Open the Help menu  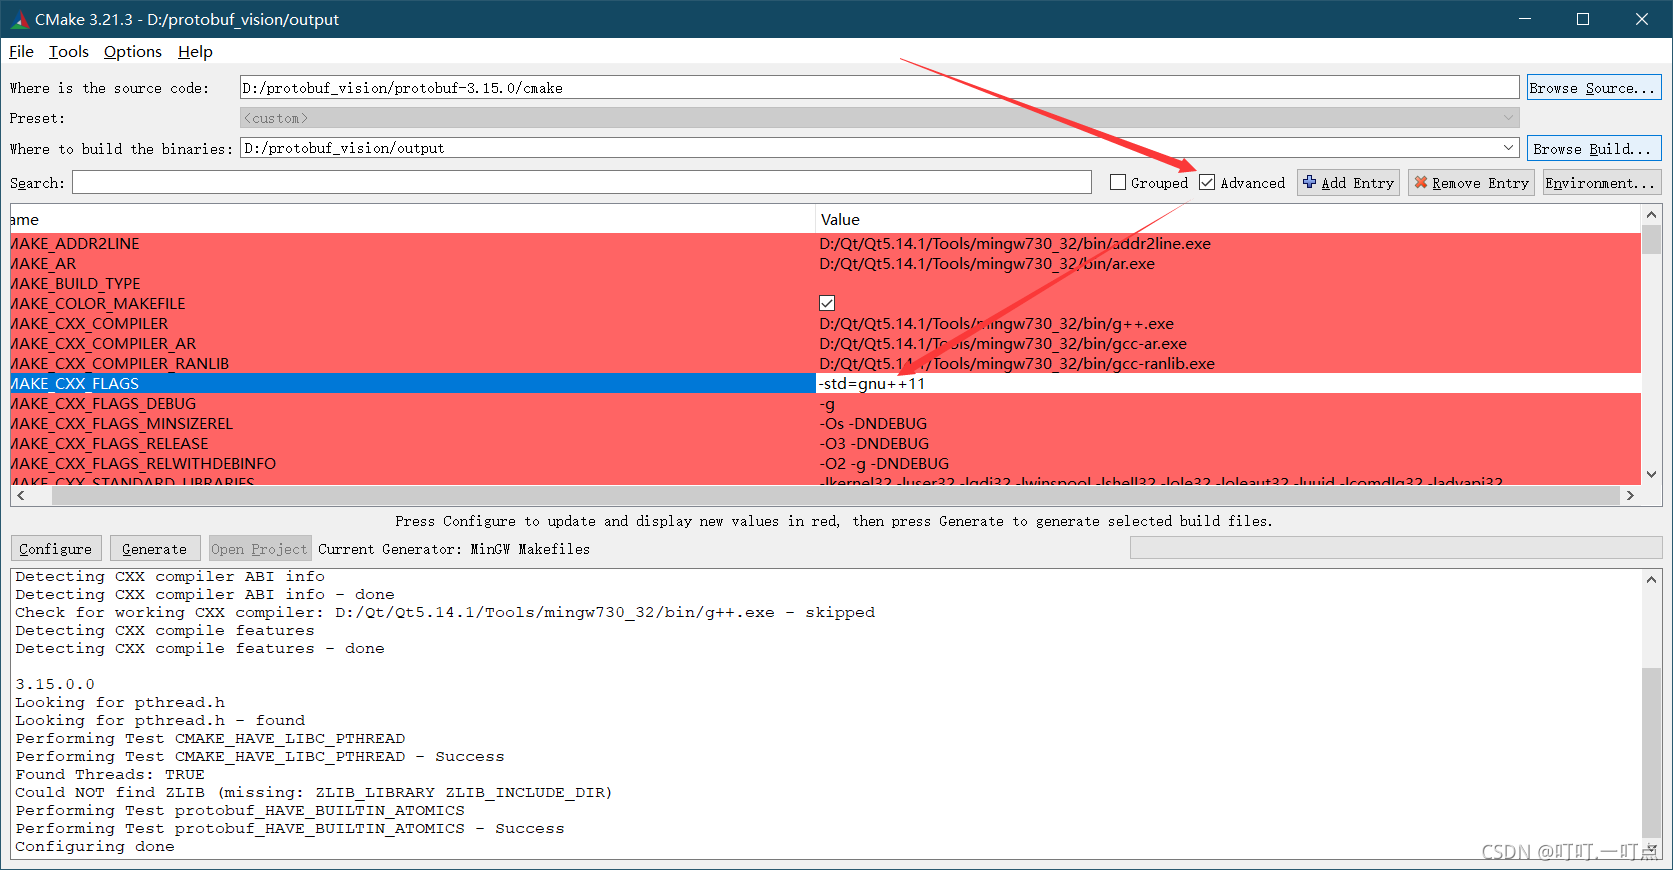(195, 52)
